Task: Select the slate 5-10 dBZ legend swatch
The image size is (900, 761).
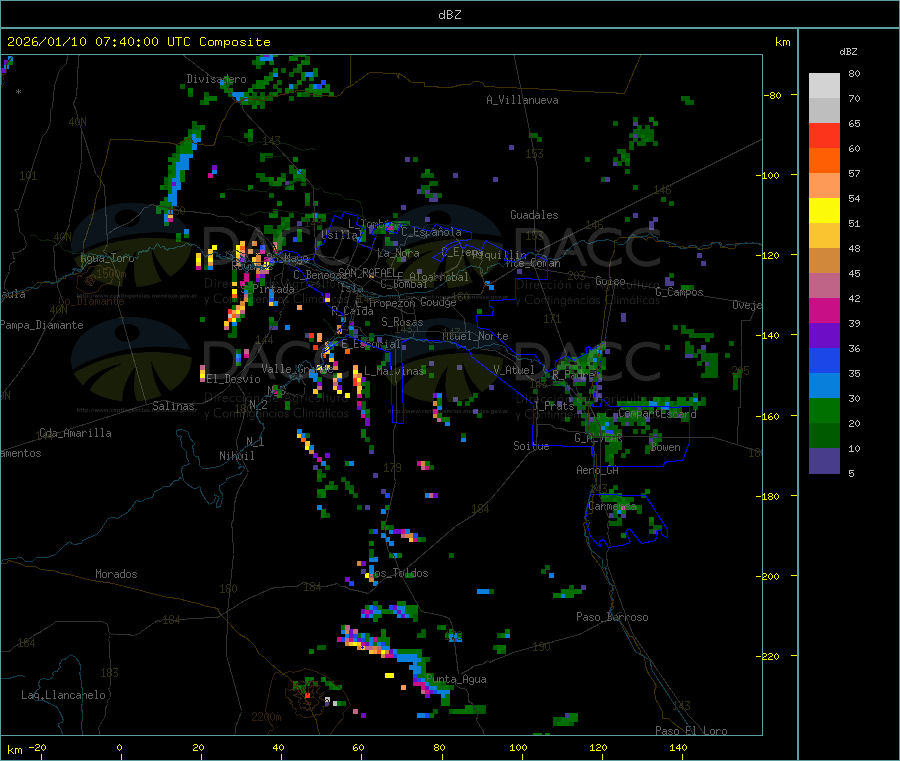Action: point(824,461)
